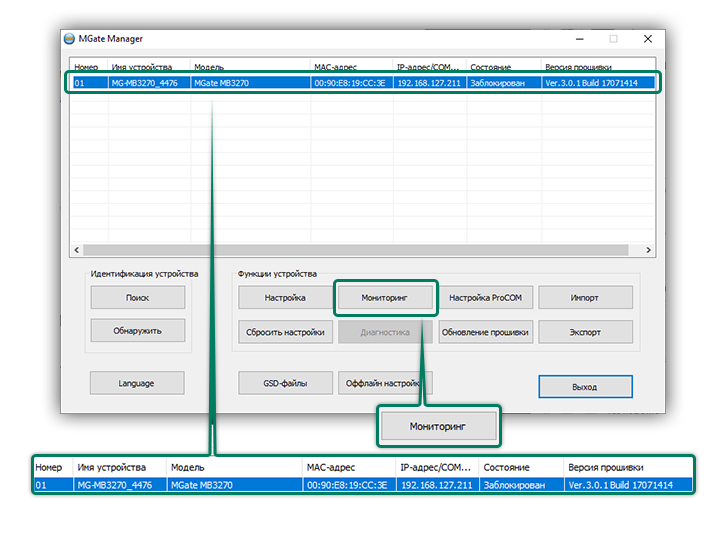The height and width of the screenshot is (543, 720).
Task: Click the Экспорт button
Action: (585, 332)
